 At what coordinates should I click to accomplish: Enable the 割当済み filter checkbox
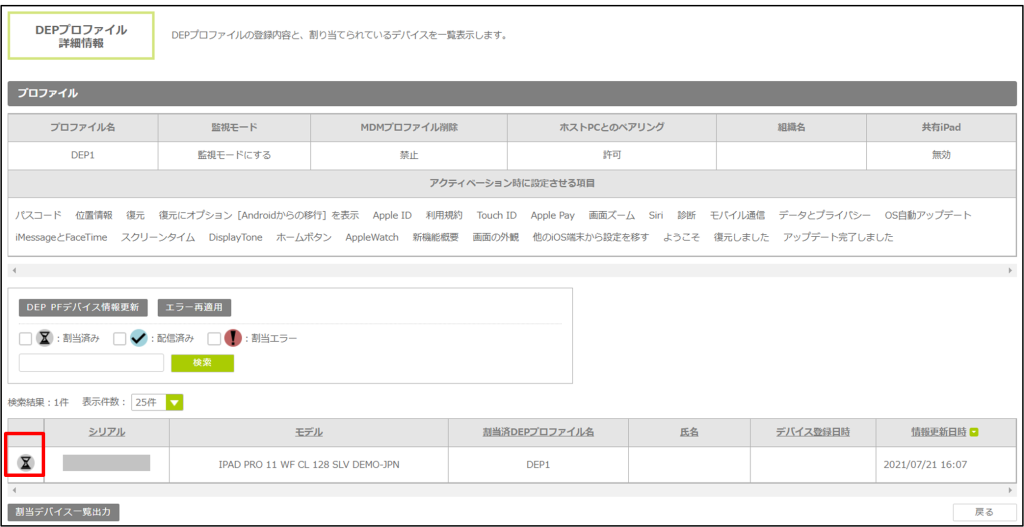[x=26, y=339]
